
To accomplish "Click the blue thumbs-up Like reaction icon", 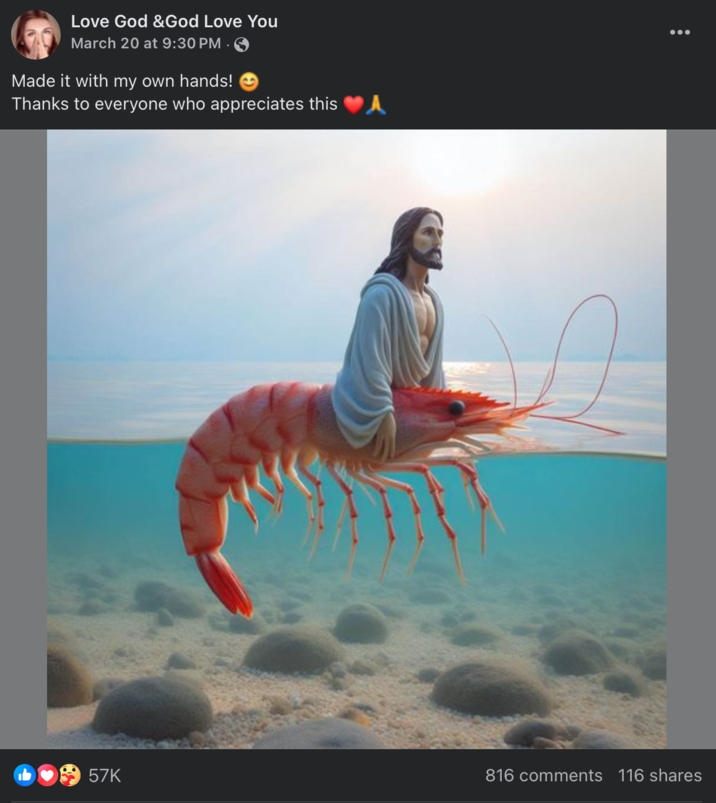I will pyautogui.click(x=24, y=775).
